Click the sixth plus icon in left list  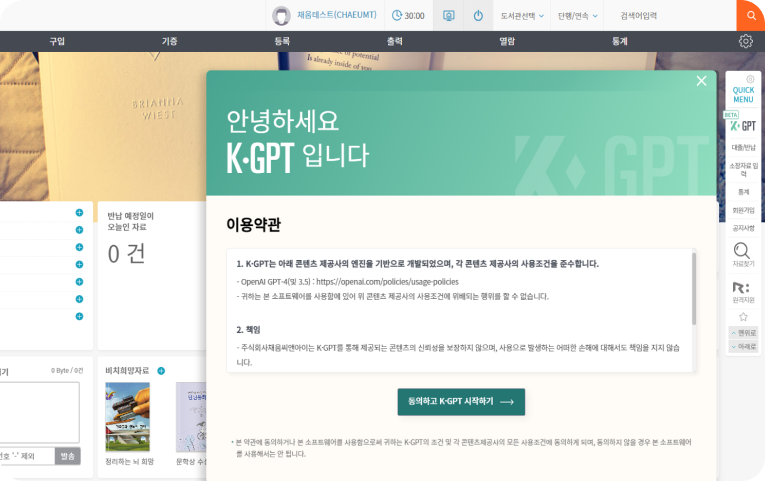point(79,299)
